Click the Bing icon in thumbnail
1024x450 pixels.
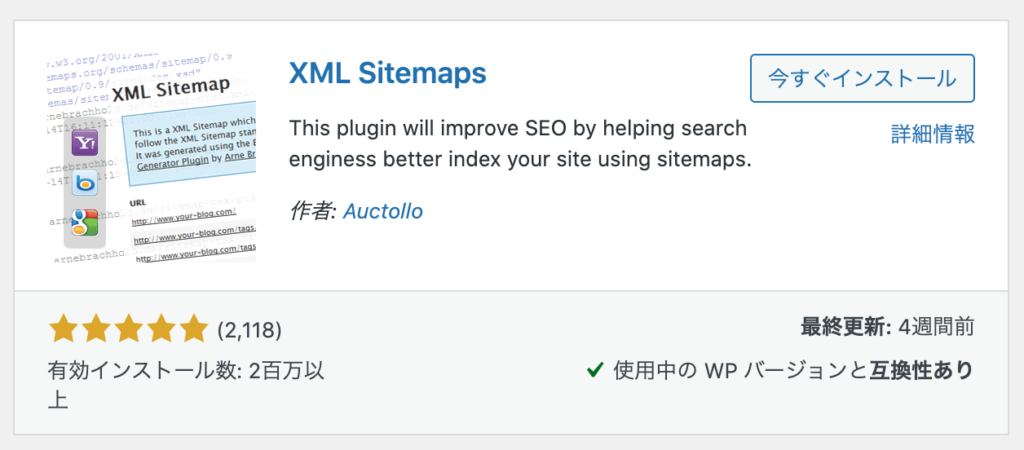(x=84, y=184)
